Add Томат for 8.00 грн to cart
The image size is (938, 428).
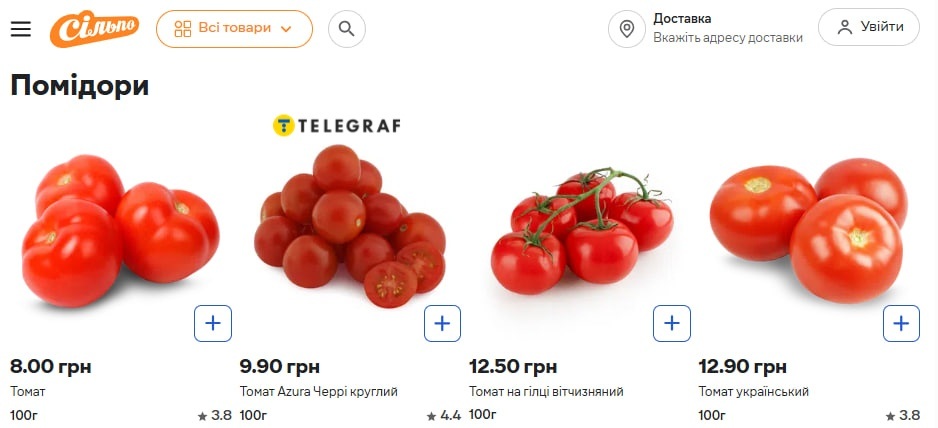point(213,323)
